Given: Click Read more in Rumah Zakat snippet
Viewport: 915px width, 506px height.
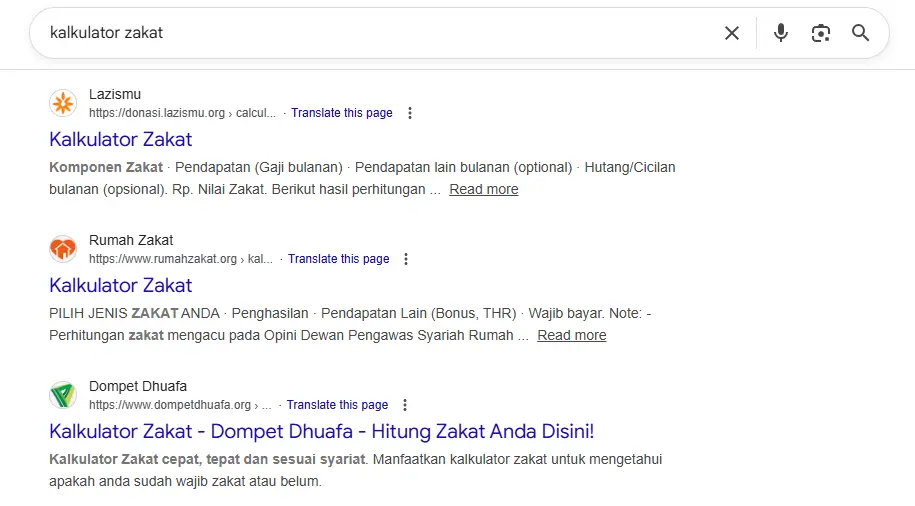Looking at the screenshot, I should pos(572,335).
